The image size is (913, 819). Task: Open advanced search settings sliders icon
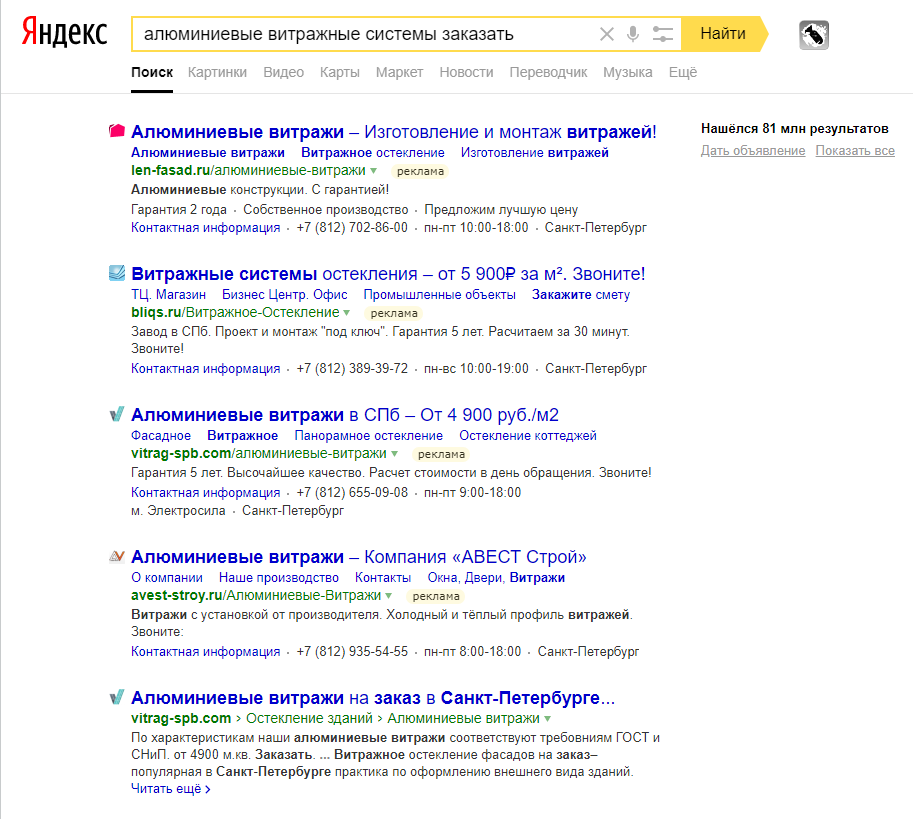(663, 34)
